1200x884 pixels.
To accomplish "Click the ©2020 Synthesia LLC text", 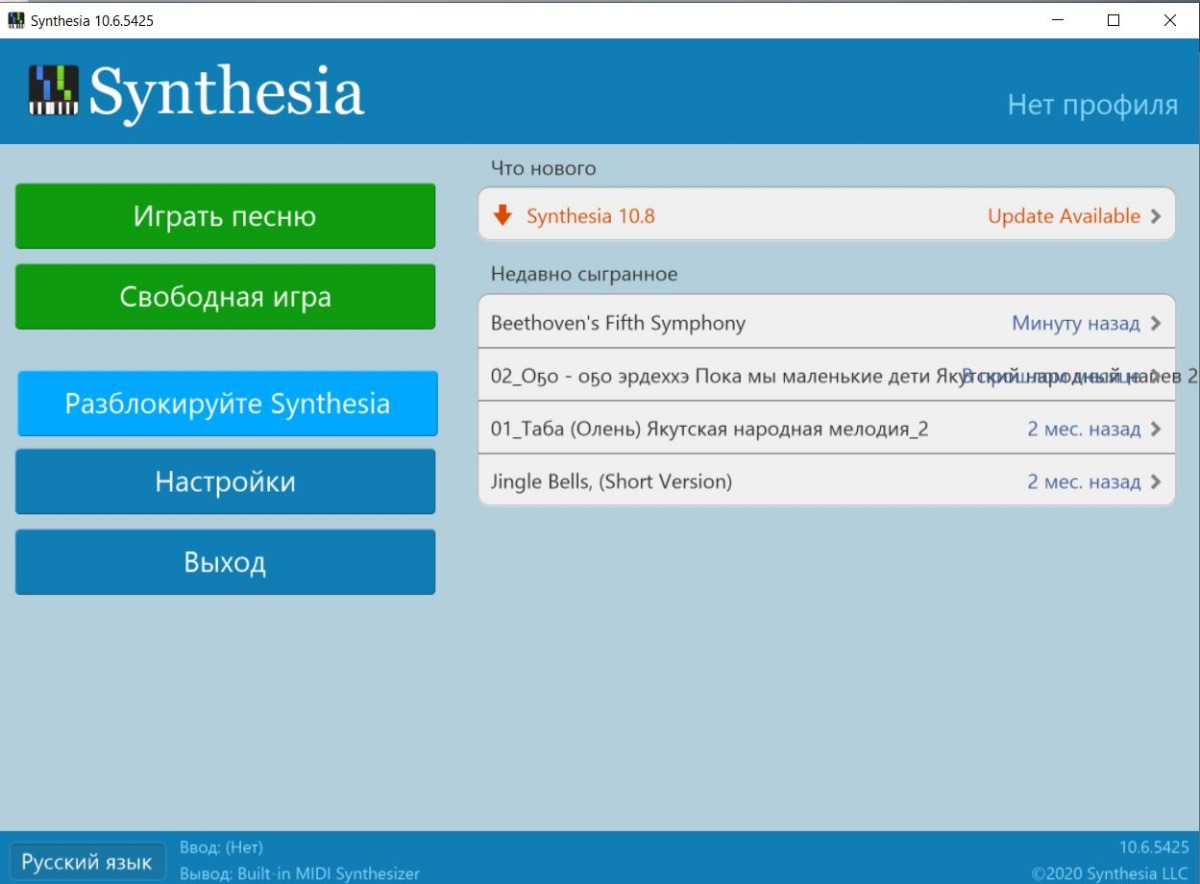I will tap(1110, 873).
